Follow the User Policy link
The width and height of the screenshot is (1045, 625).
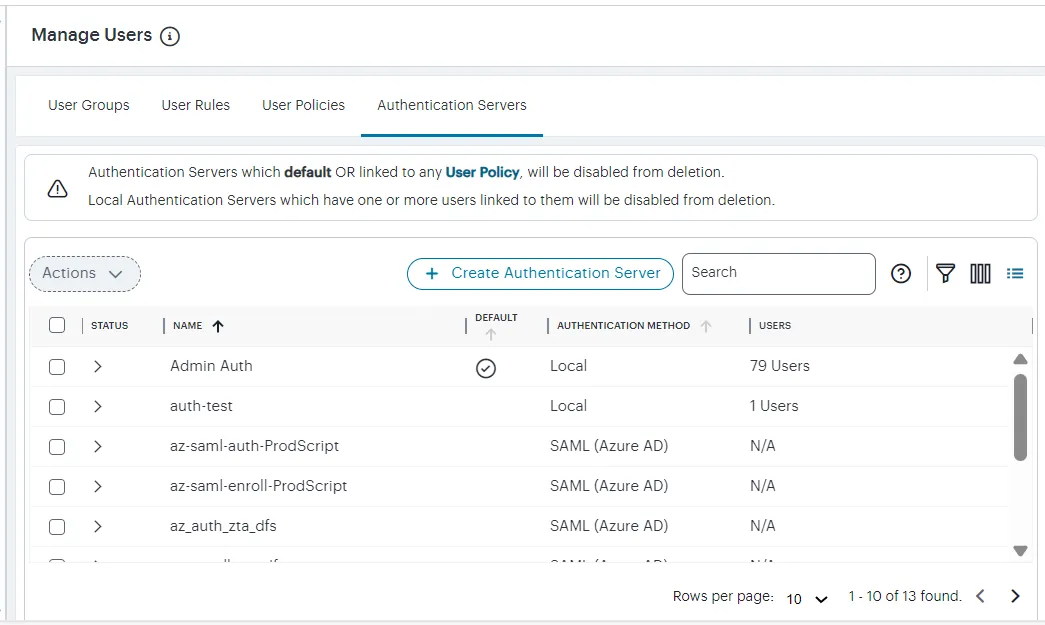point(483,172)
